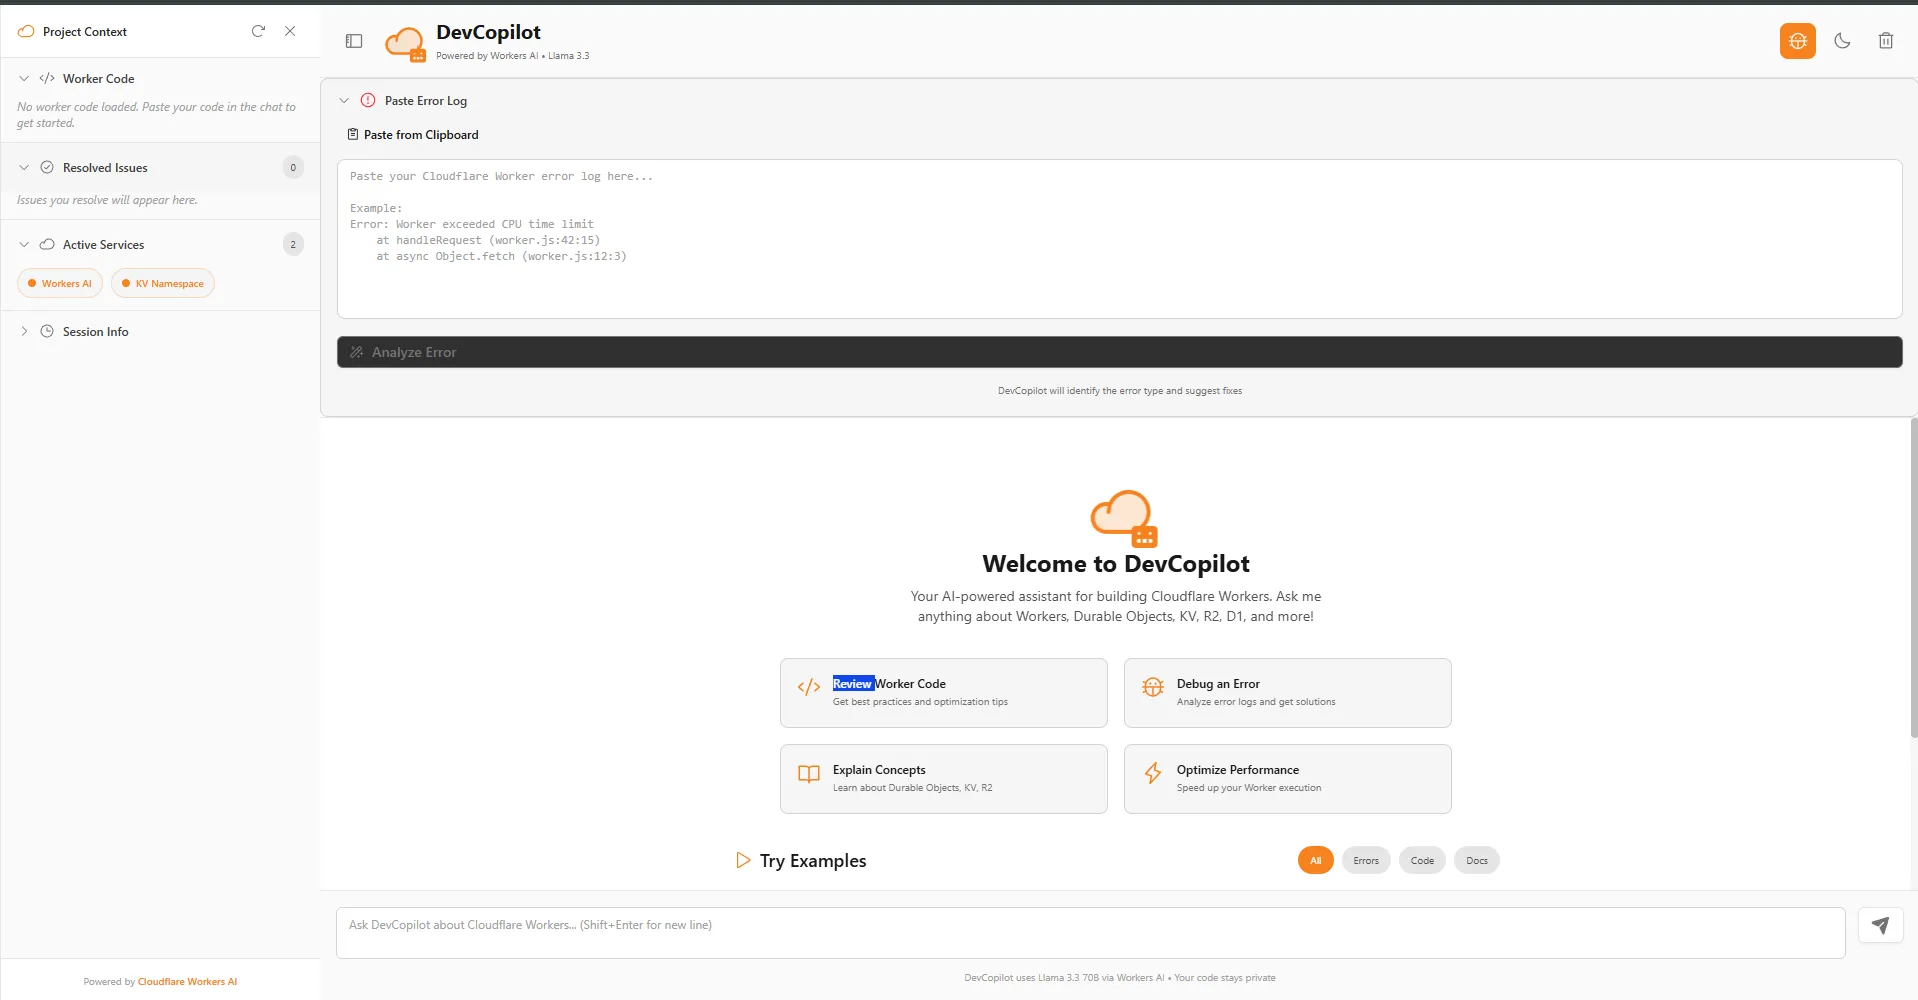Click the Try Examples play icon
Image resolution: width=1918 pixels, height=1000 pixels.
[x=742, y=860]
